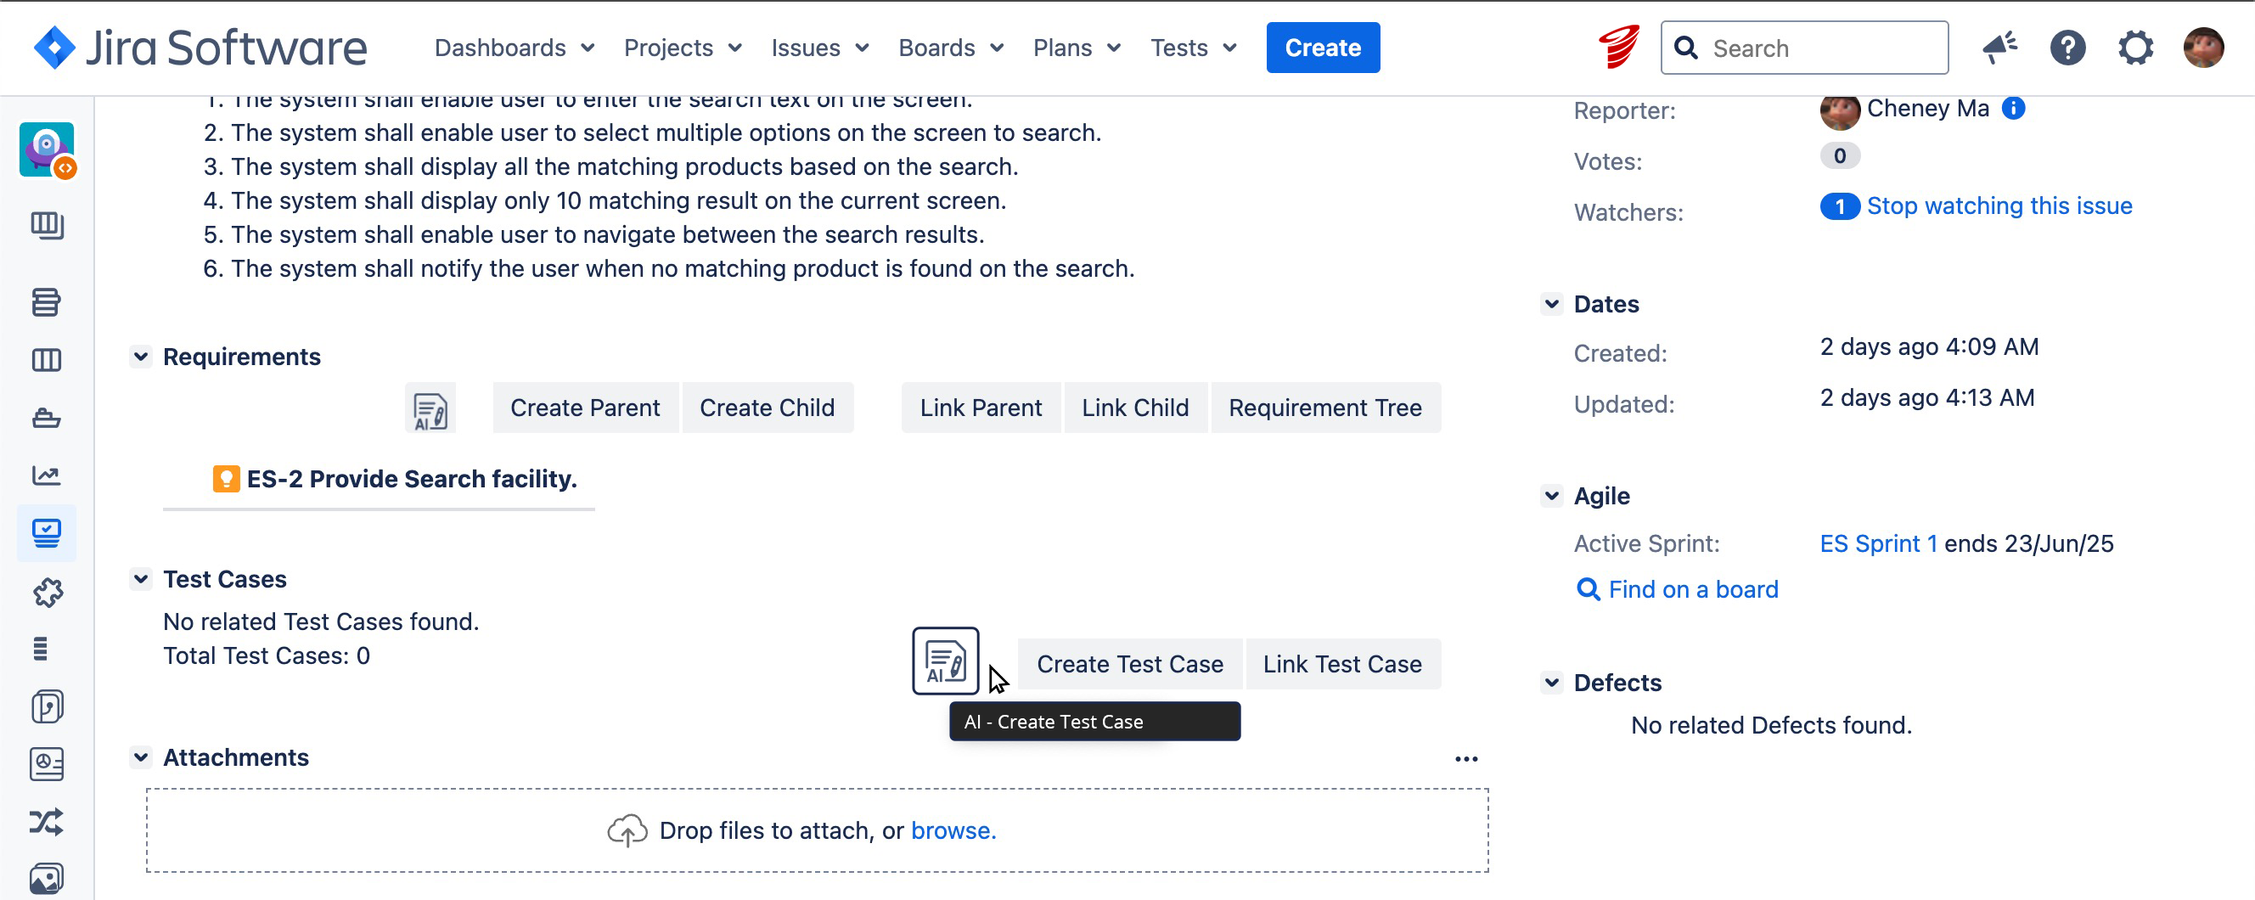Click Link Test Case button
The height and width of the screenshot is (900, 2255).
click(1342, 664)
